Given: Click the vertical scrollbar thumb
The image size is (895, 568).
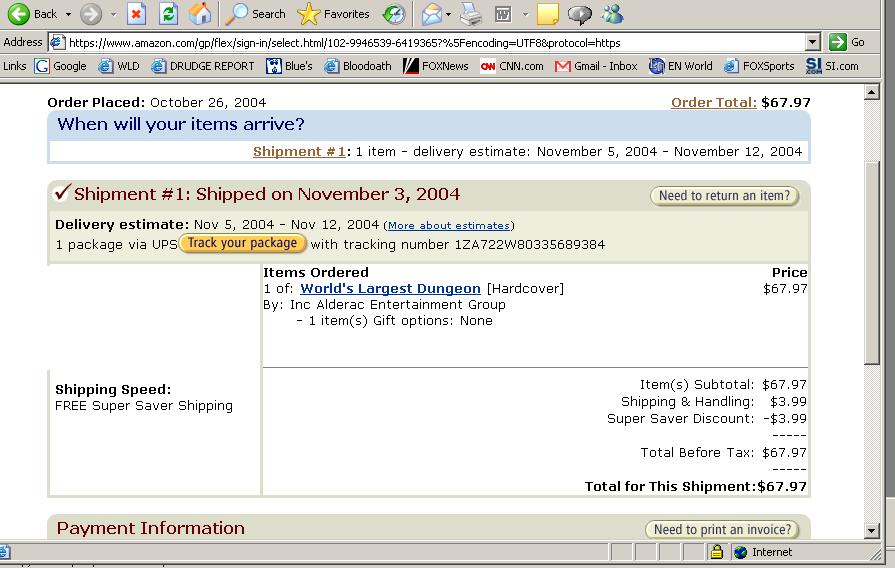Looking at the screenshot, I should (x=872, y=264).
